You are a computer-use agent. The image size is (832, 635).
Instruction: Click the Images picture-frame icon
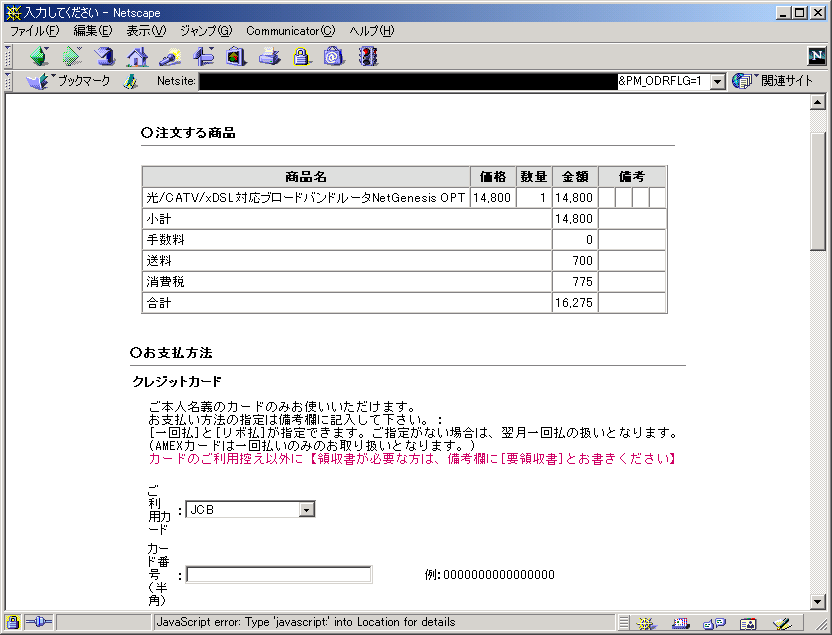point(236,56)
